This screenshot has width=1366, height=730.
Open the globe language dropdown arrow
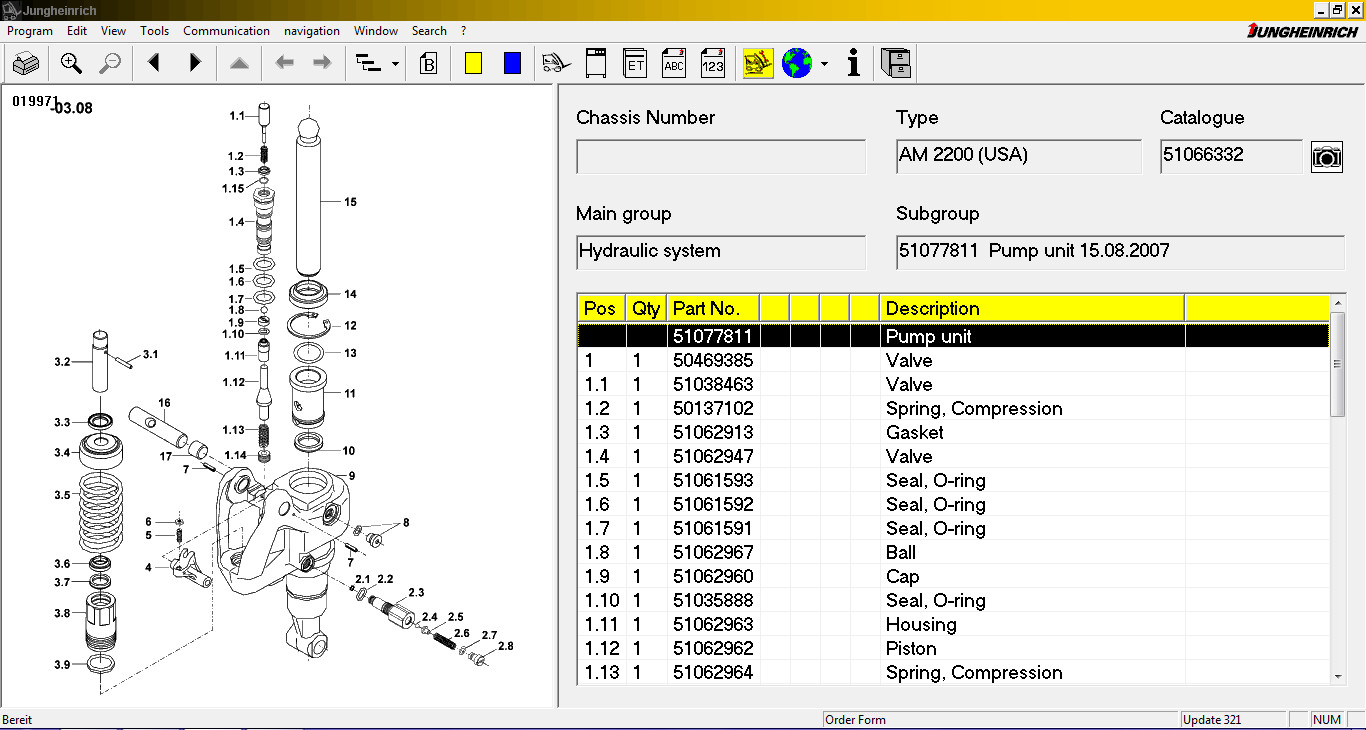click(x=824, y=64)
